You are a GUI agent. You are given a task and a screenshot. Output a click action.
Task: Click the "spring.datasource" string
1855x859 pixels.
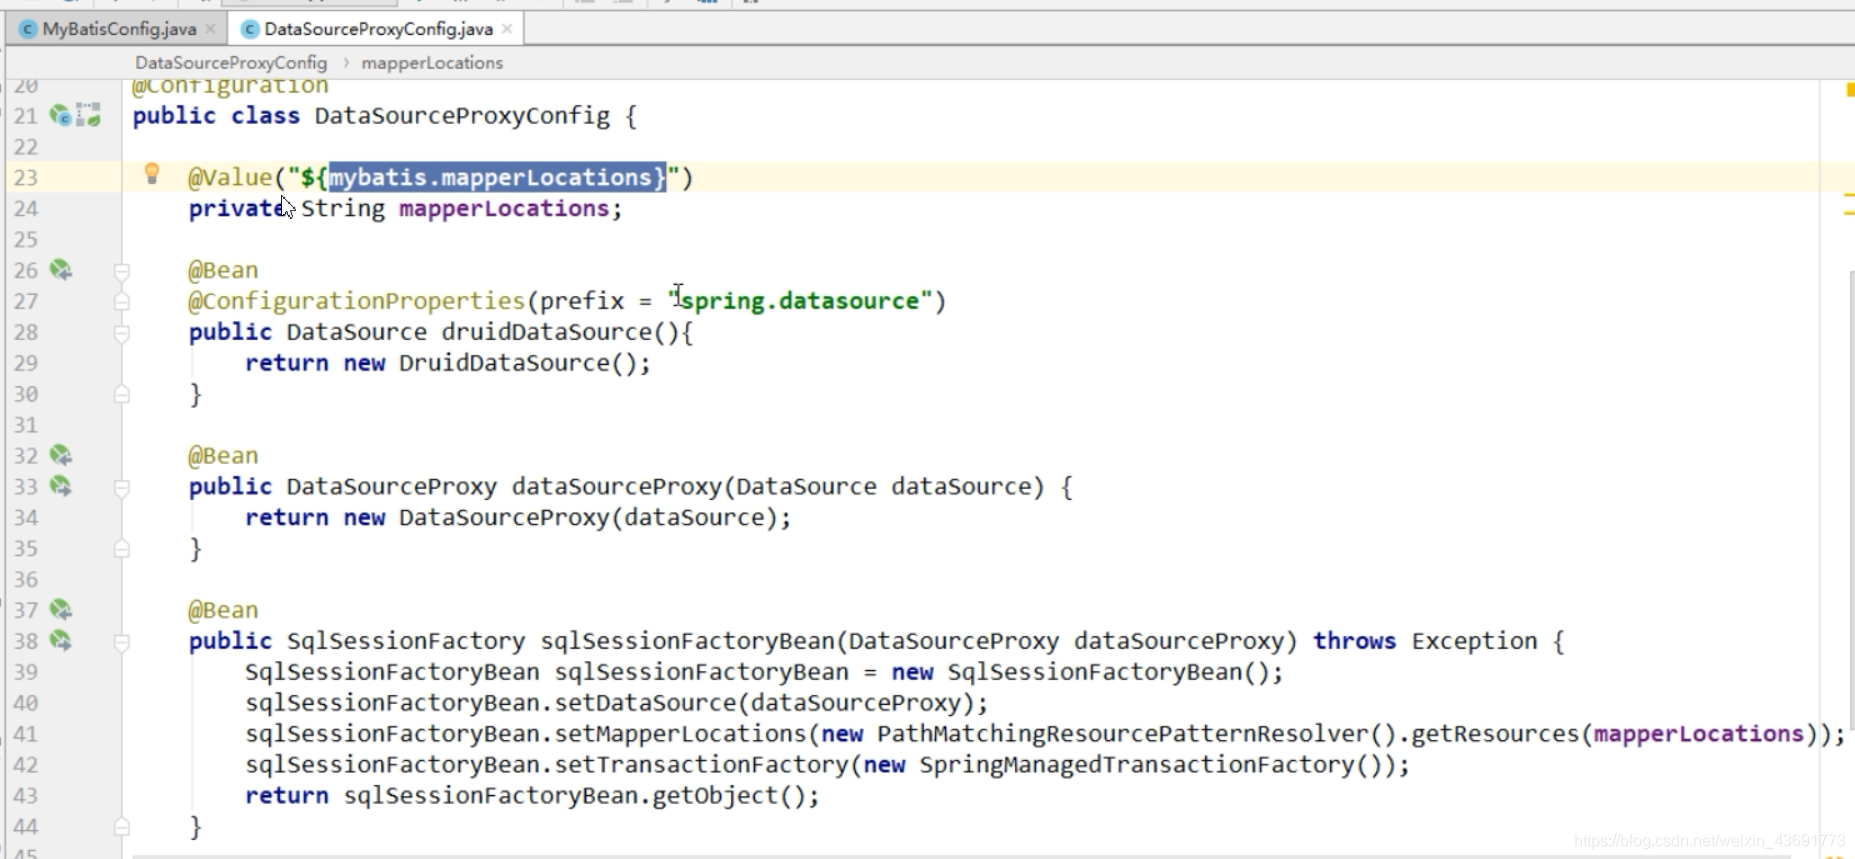800,301
